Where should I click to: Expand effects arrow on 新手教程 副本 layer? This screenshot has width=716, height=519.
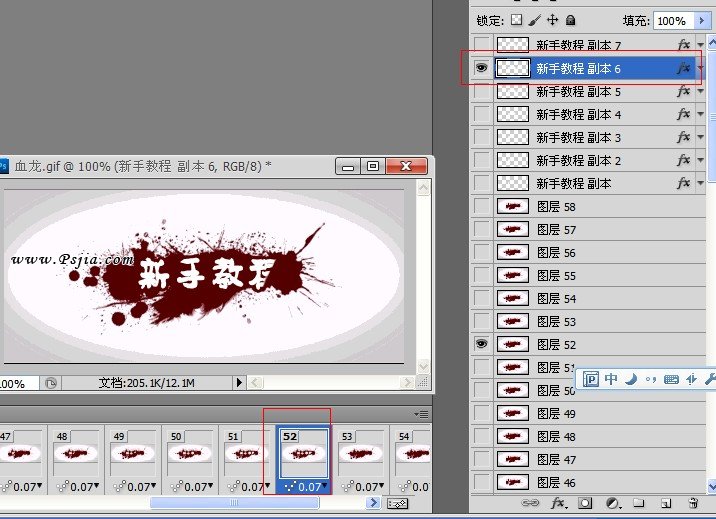pos(700,183)
